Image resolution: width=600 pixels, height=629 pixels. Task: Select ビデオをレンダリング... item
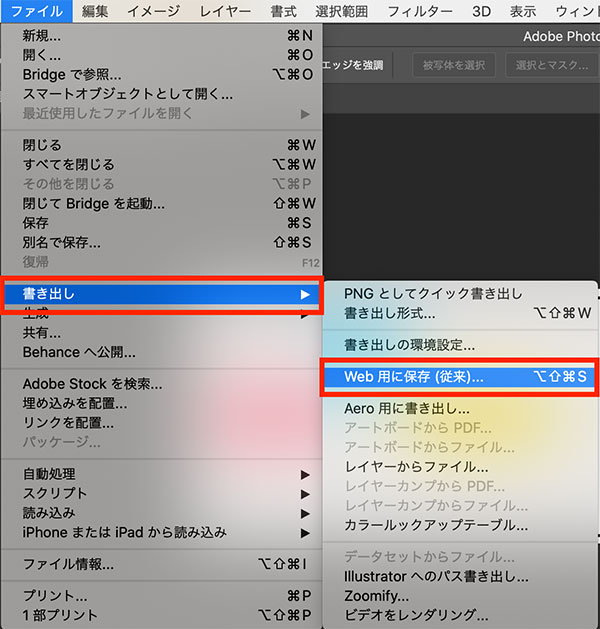pos(460,615)
